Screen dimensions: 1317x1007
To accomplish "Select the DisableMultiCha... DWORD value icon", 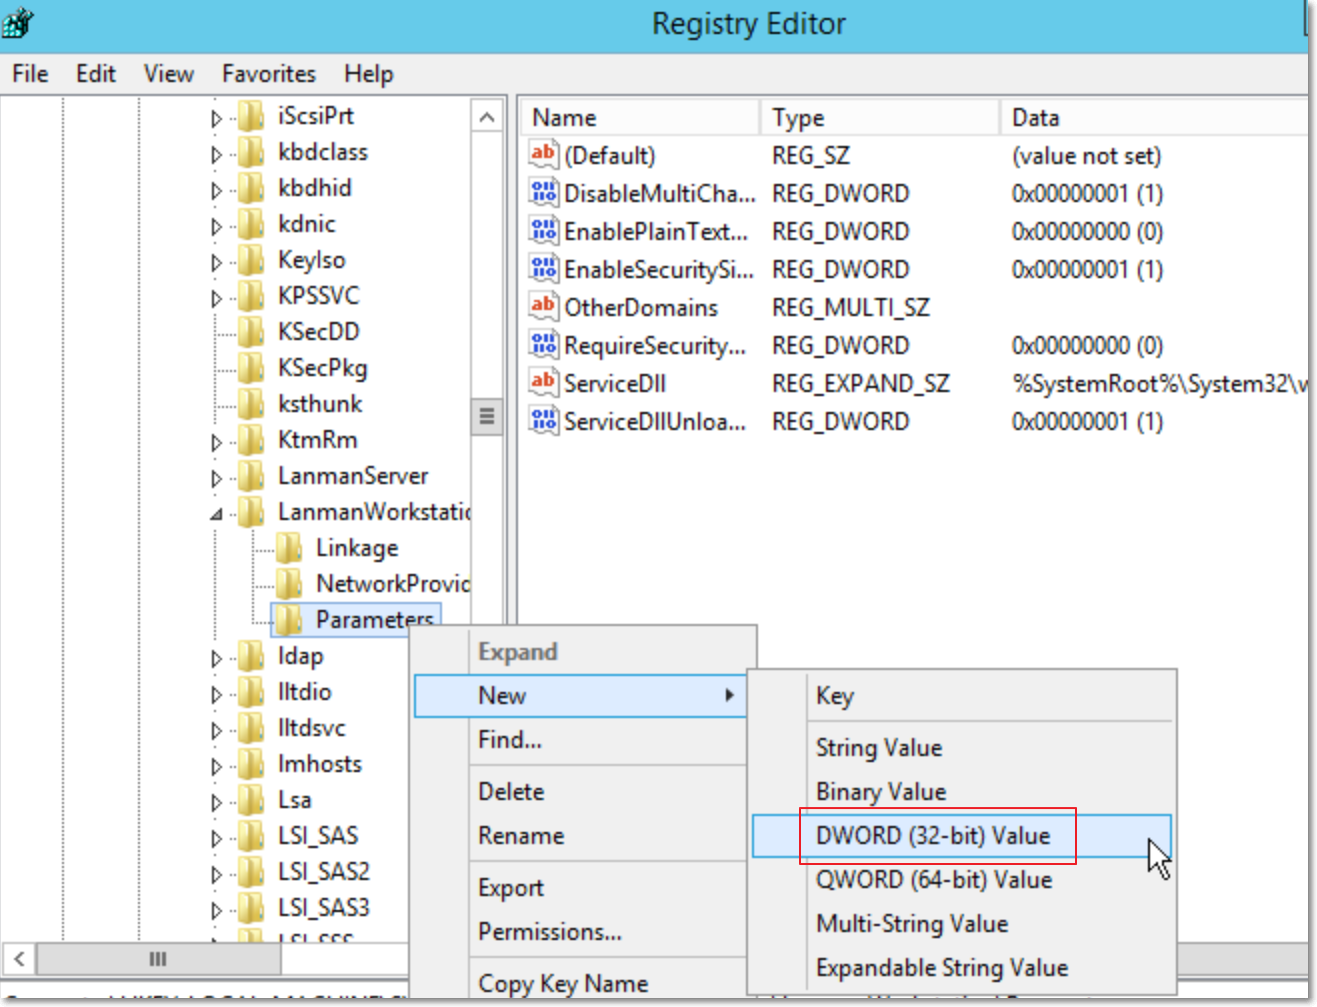I will (x=543, y=193).
